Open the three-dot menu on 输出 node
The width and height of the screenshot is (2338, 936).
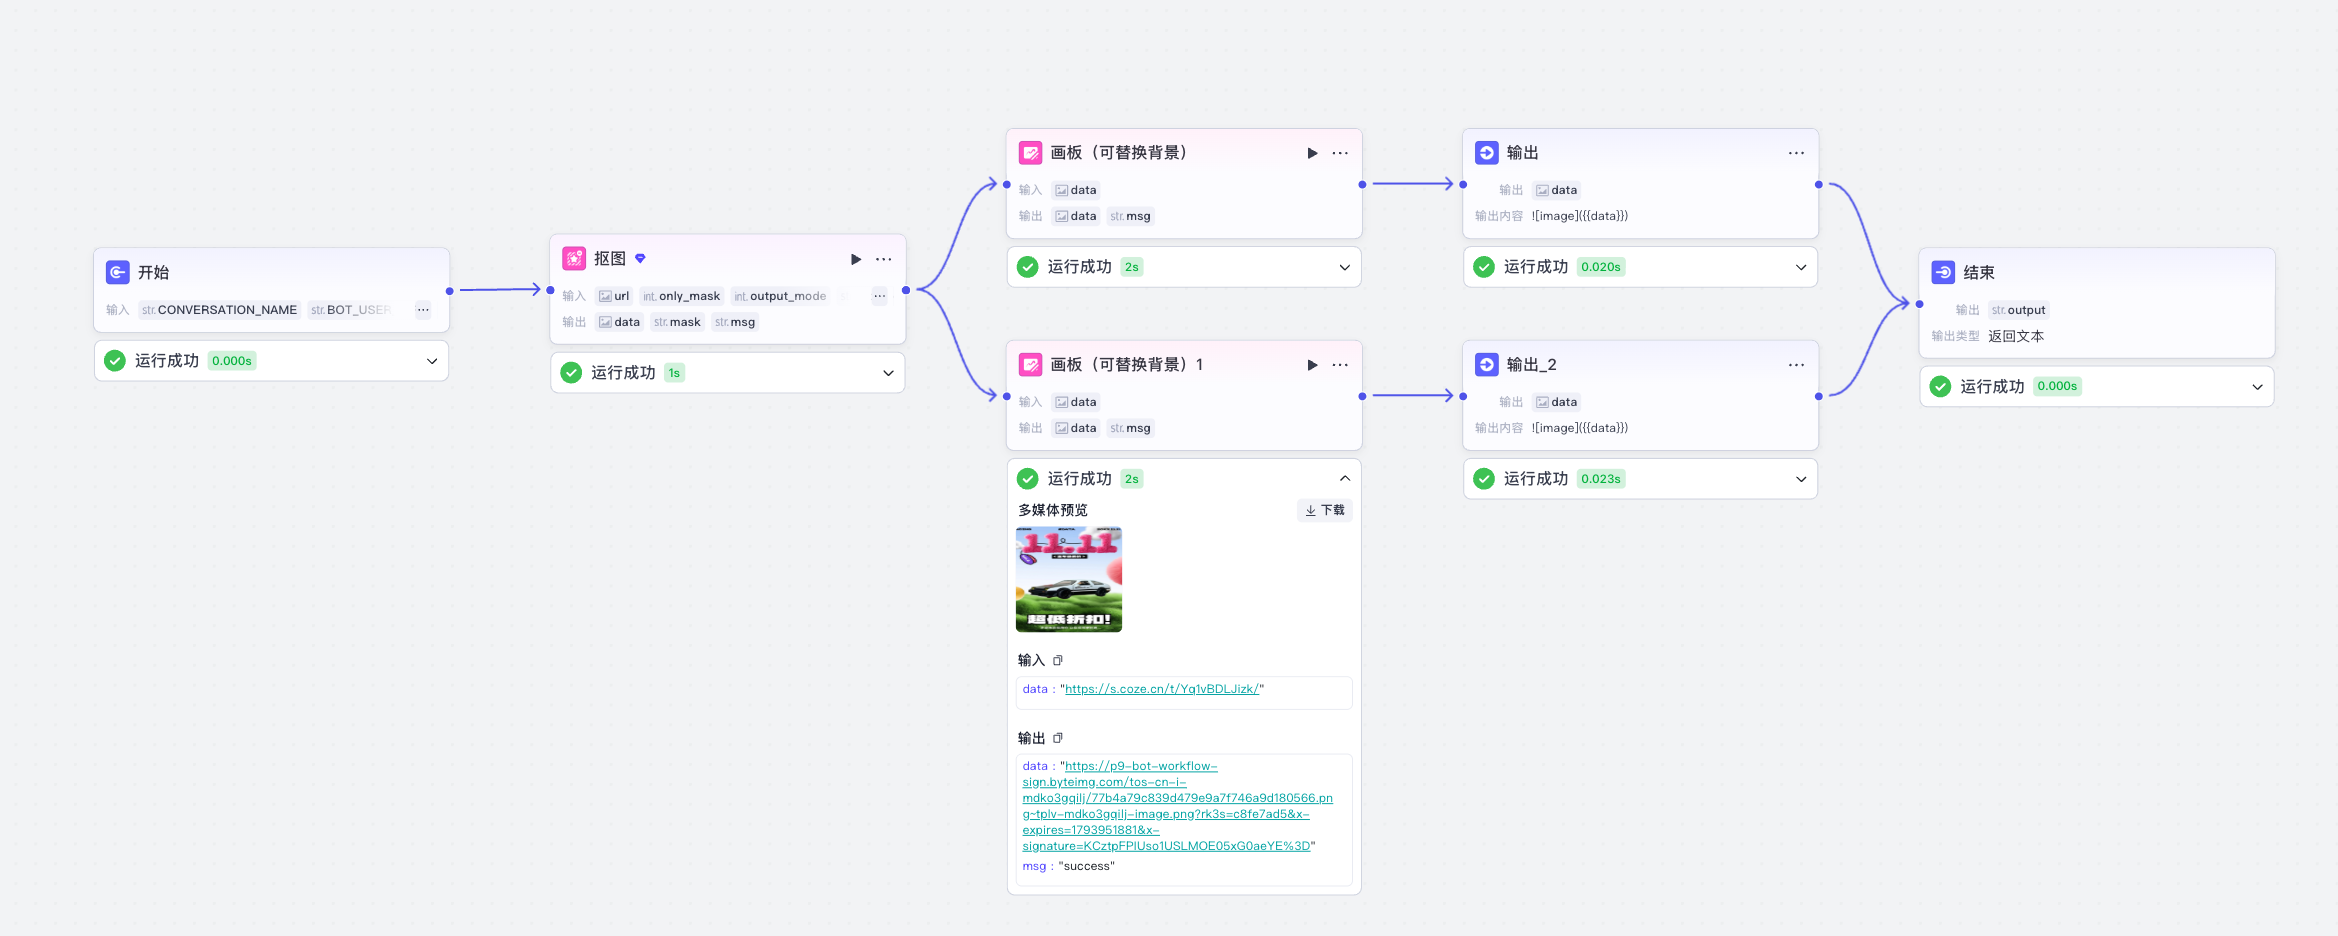point(1796,153)
